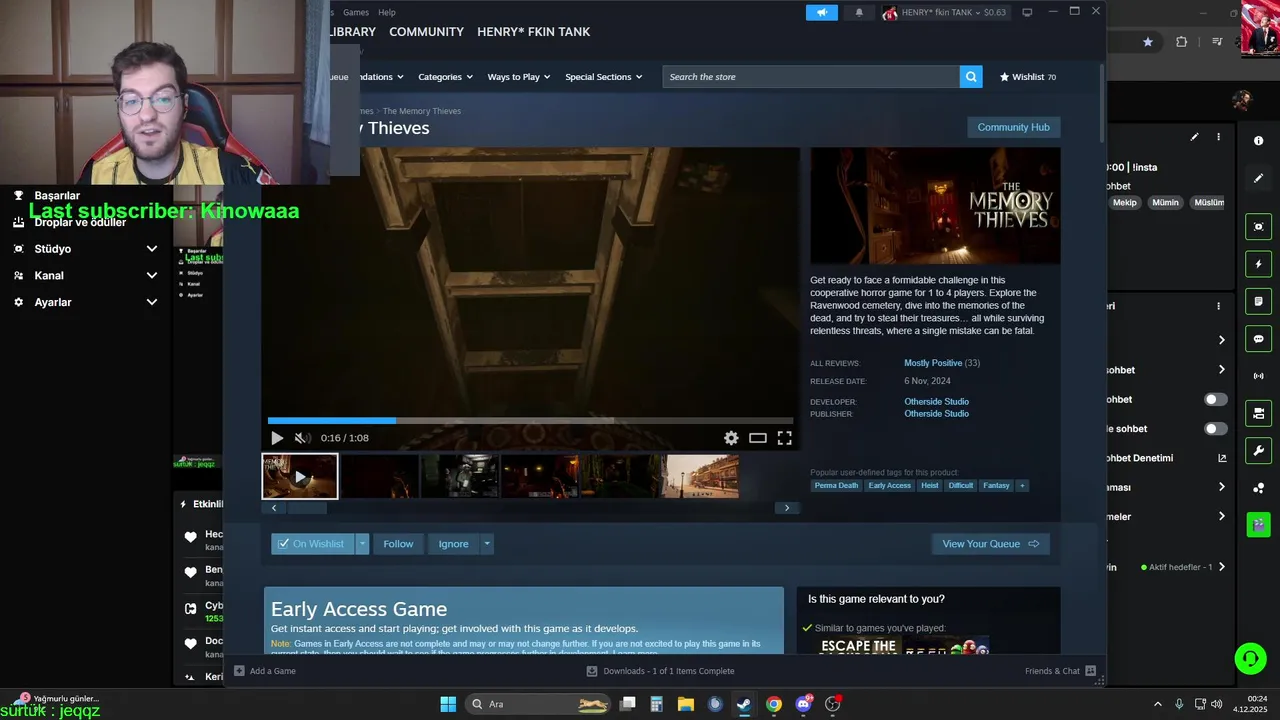1280x720 pixels.
Task: Select the Perma Death tag
Action: pyautogui.click(x=836, y=485)
